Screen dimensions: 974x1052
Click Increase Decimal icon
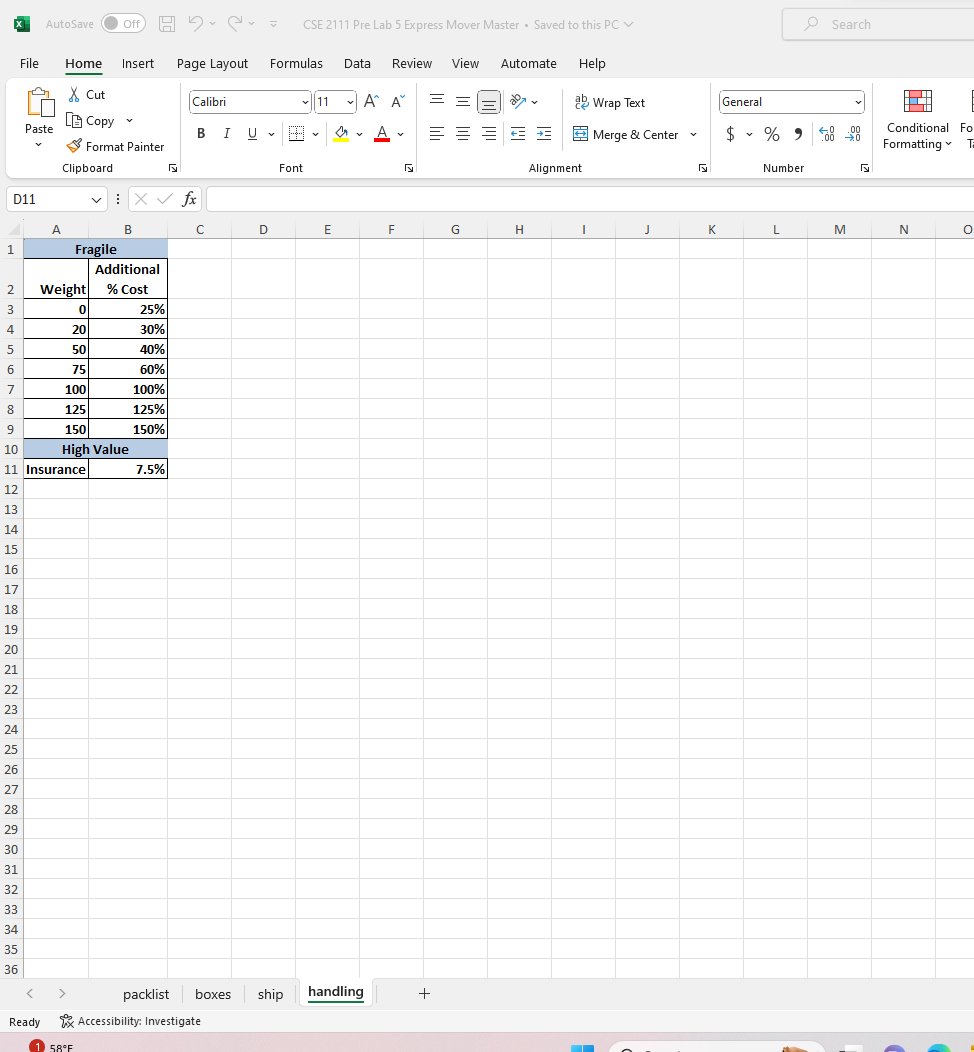[827, 134]
